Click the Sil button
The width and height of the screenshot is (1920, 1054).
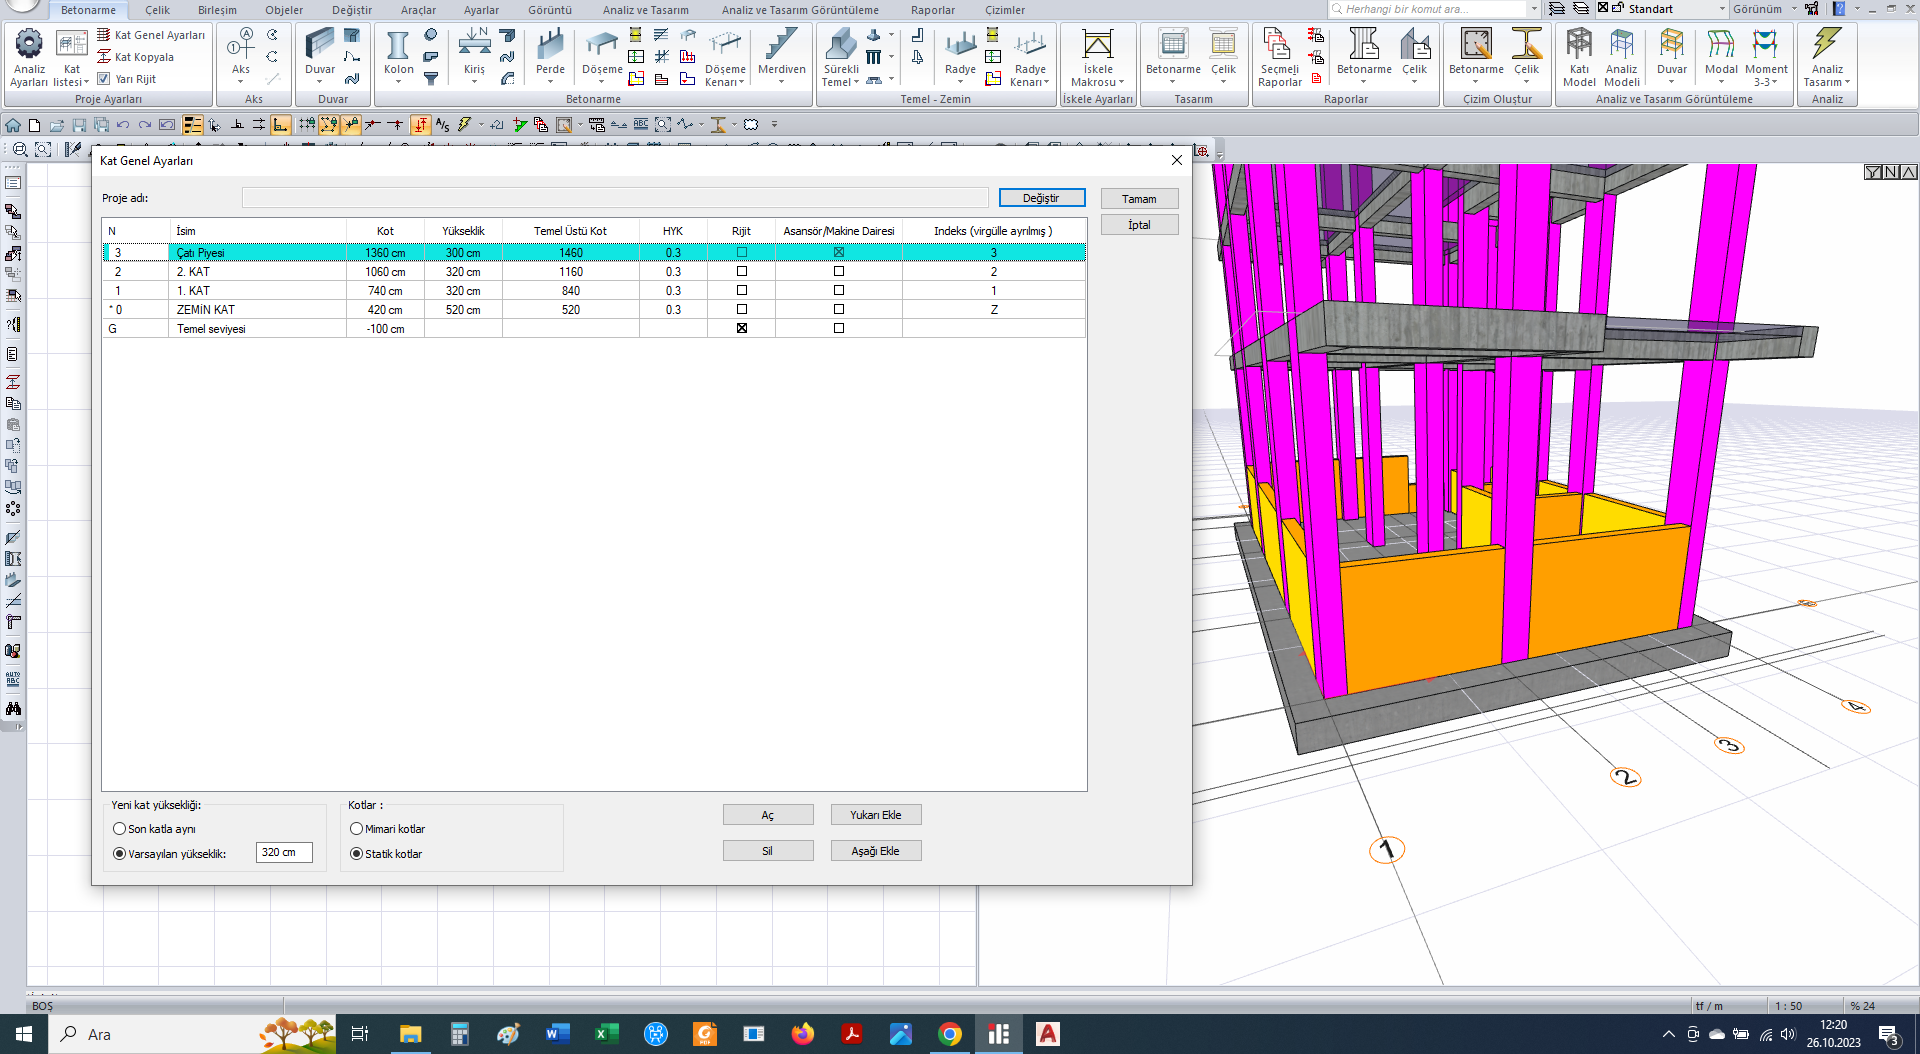point(768,851)
